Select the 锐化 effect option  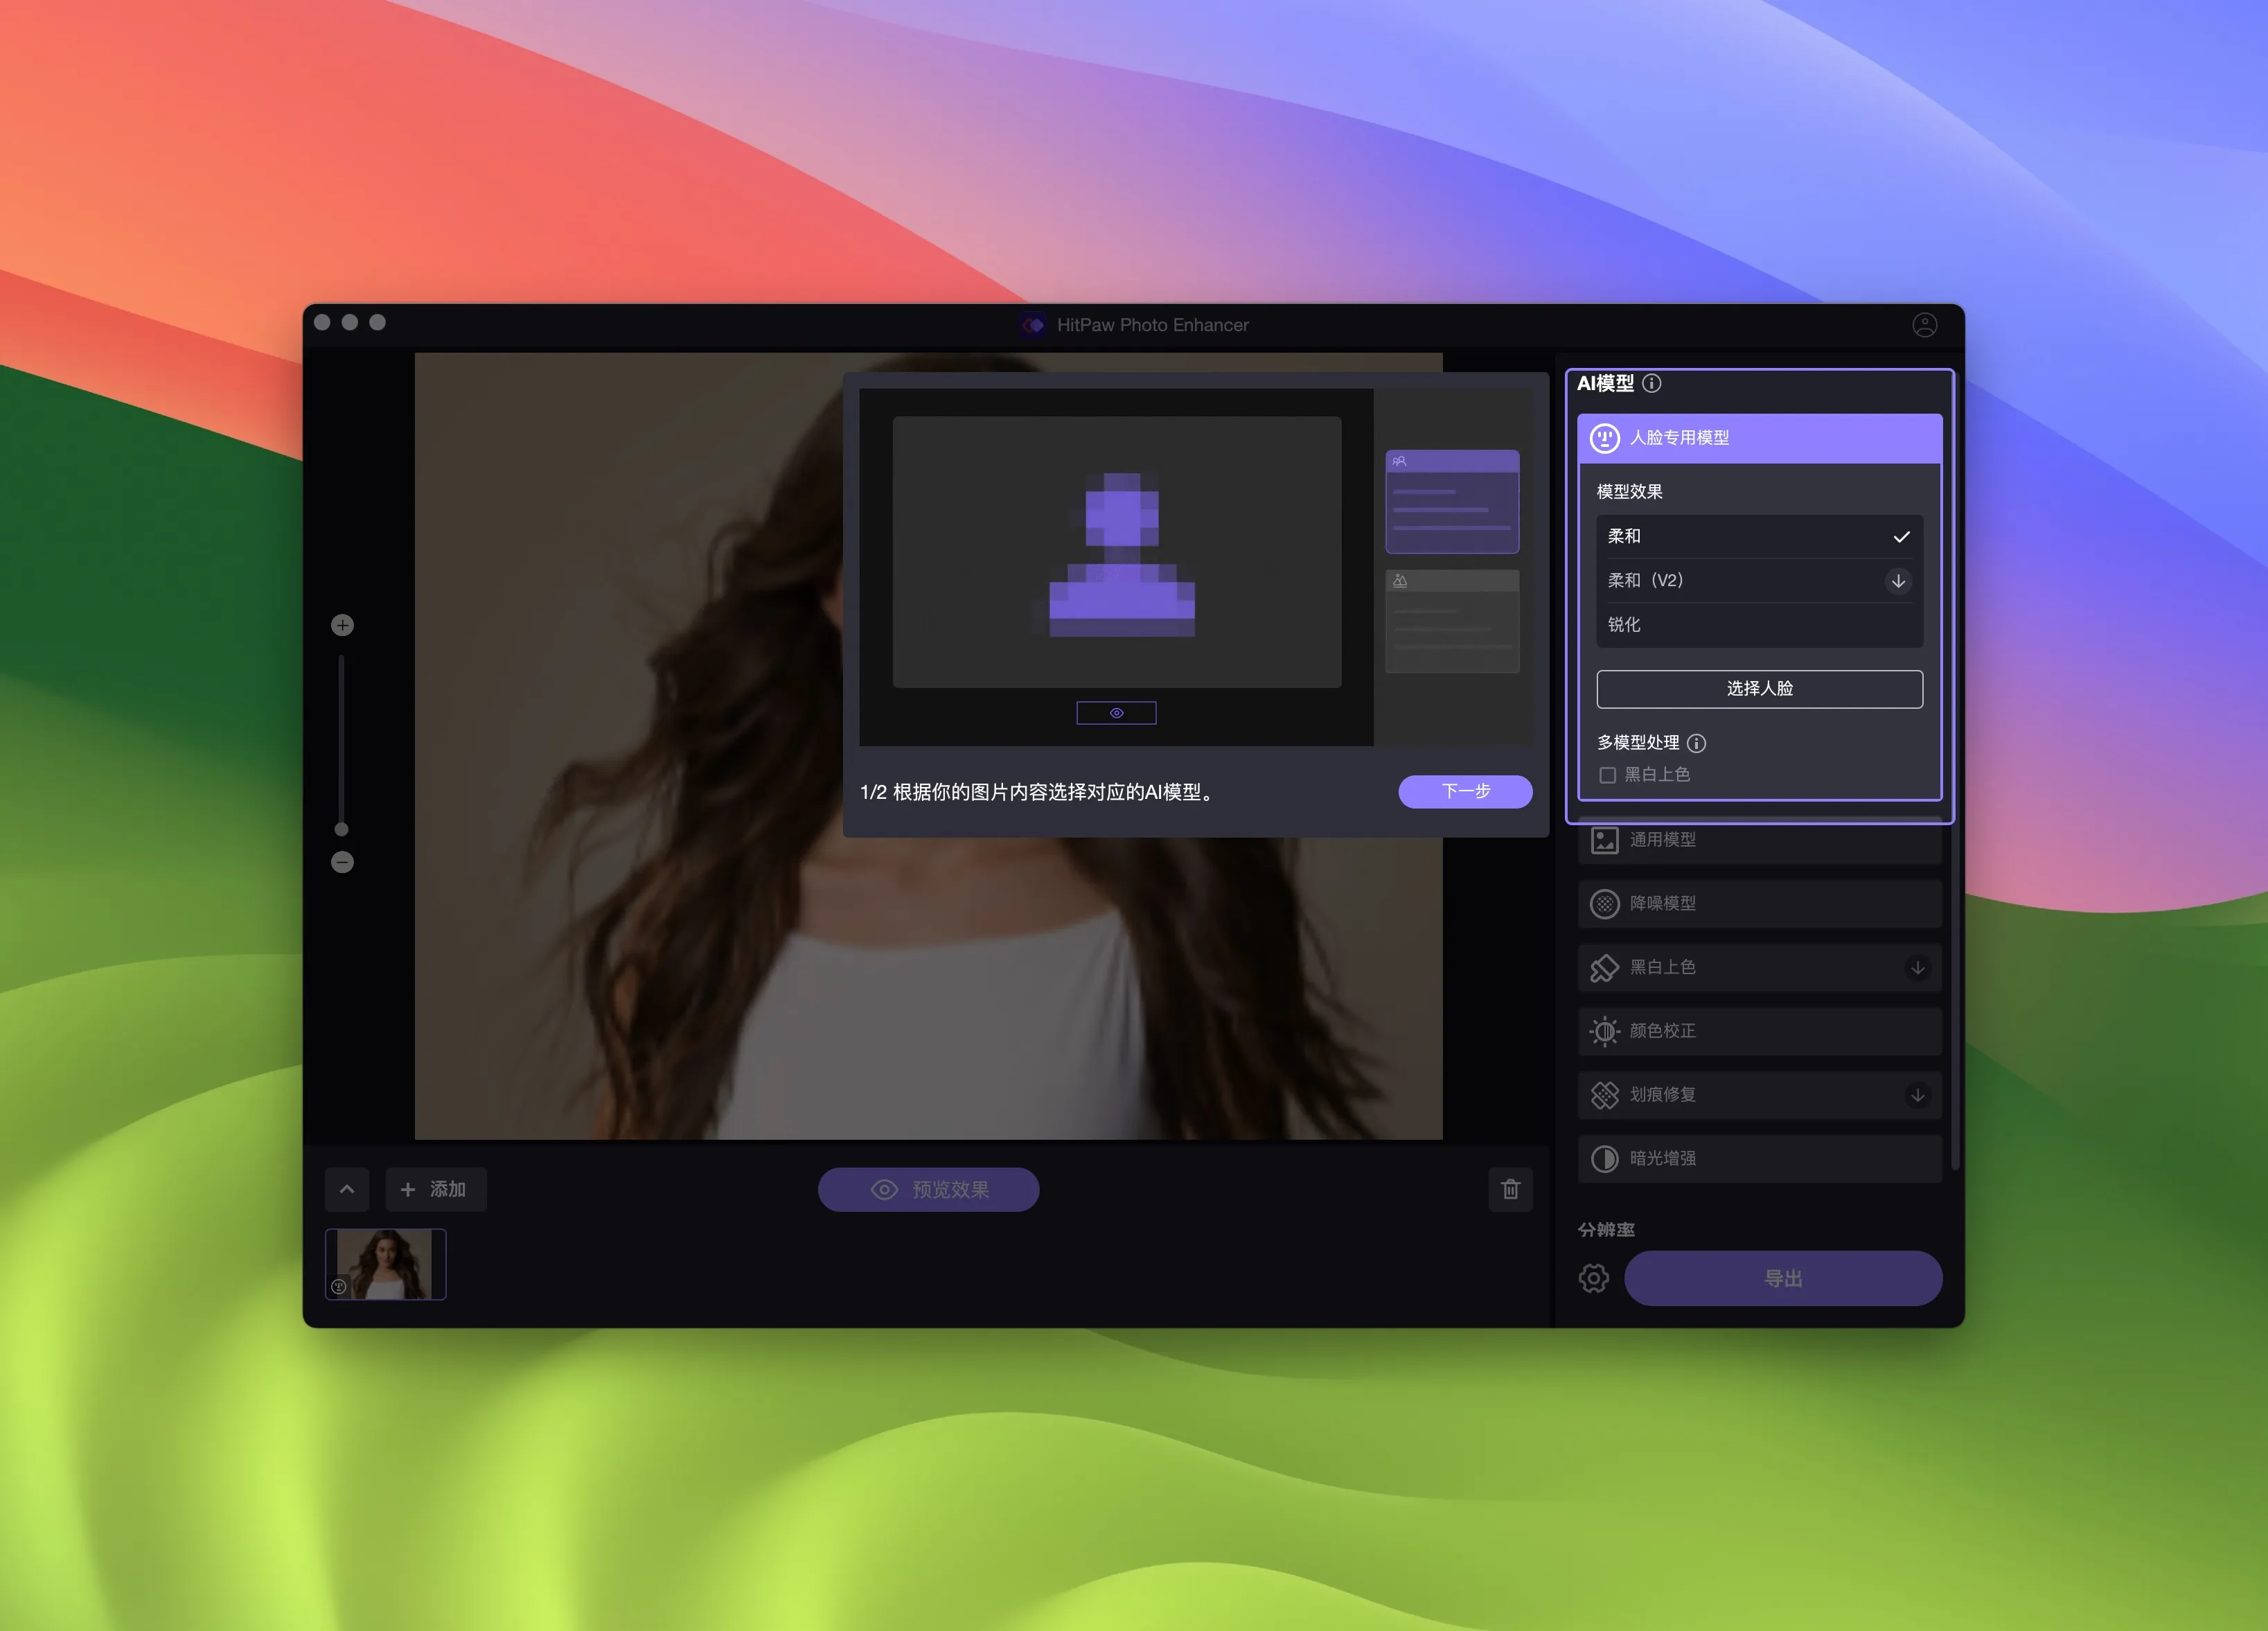[x=1759, y=625]
